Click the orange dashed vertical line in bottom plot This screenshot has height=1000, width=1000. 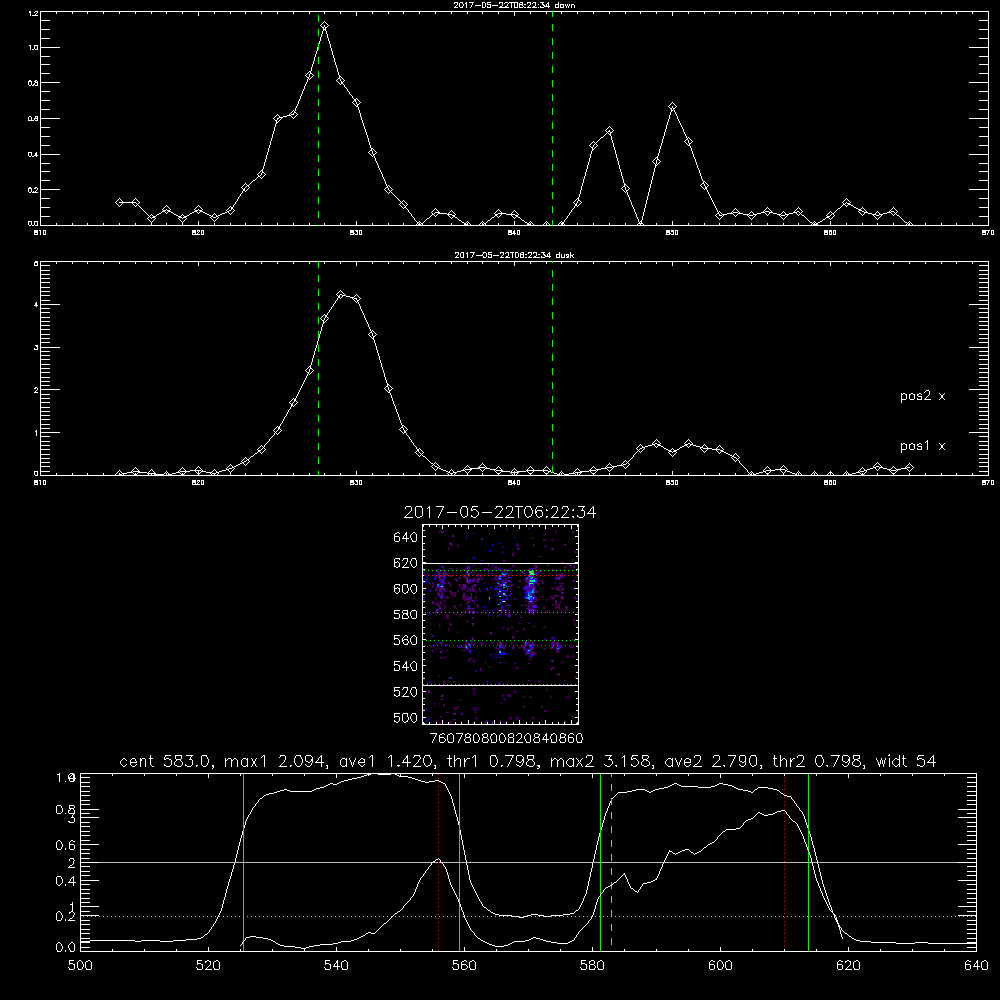612,862
